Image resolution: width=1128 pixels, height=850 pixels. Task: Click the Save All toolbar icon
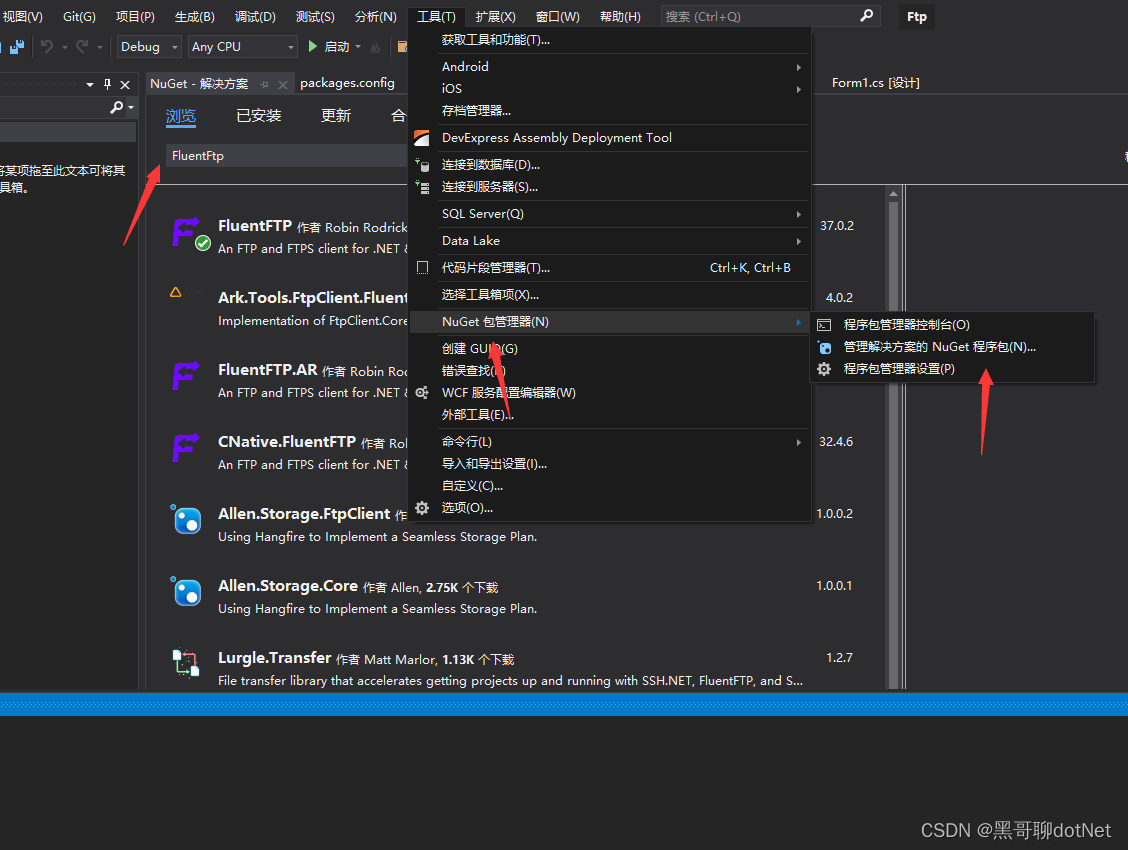pyautogui.click(x=17, y=47)
